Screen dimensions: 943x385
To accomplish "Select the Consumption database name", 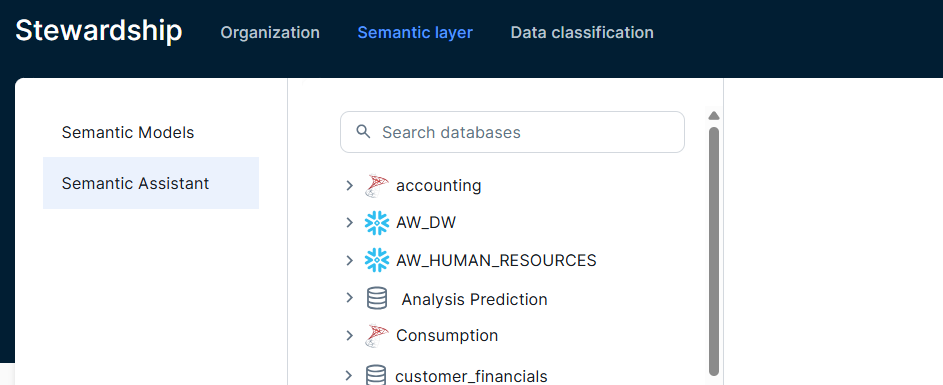I will point(447,336).
